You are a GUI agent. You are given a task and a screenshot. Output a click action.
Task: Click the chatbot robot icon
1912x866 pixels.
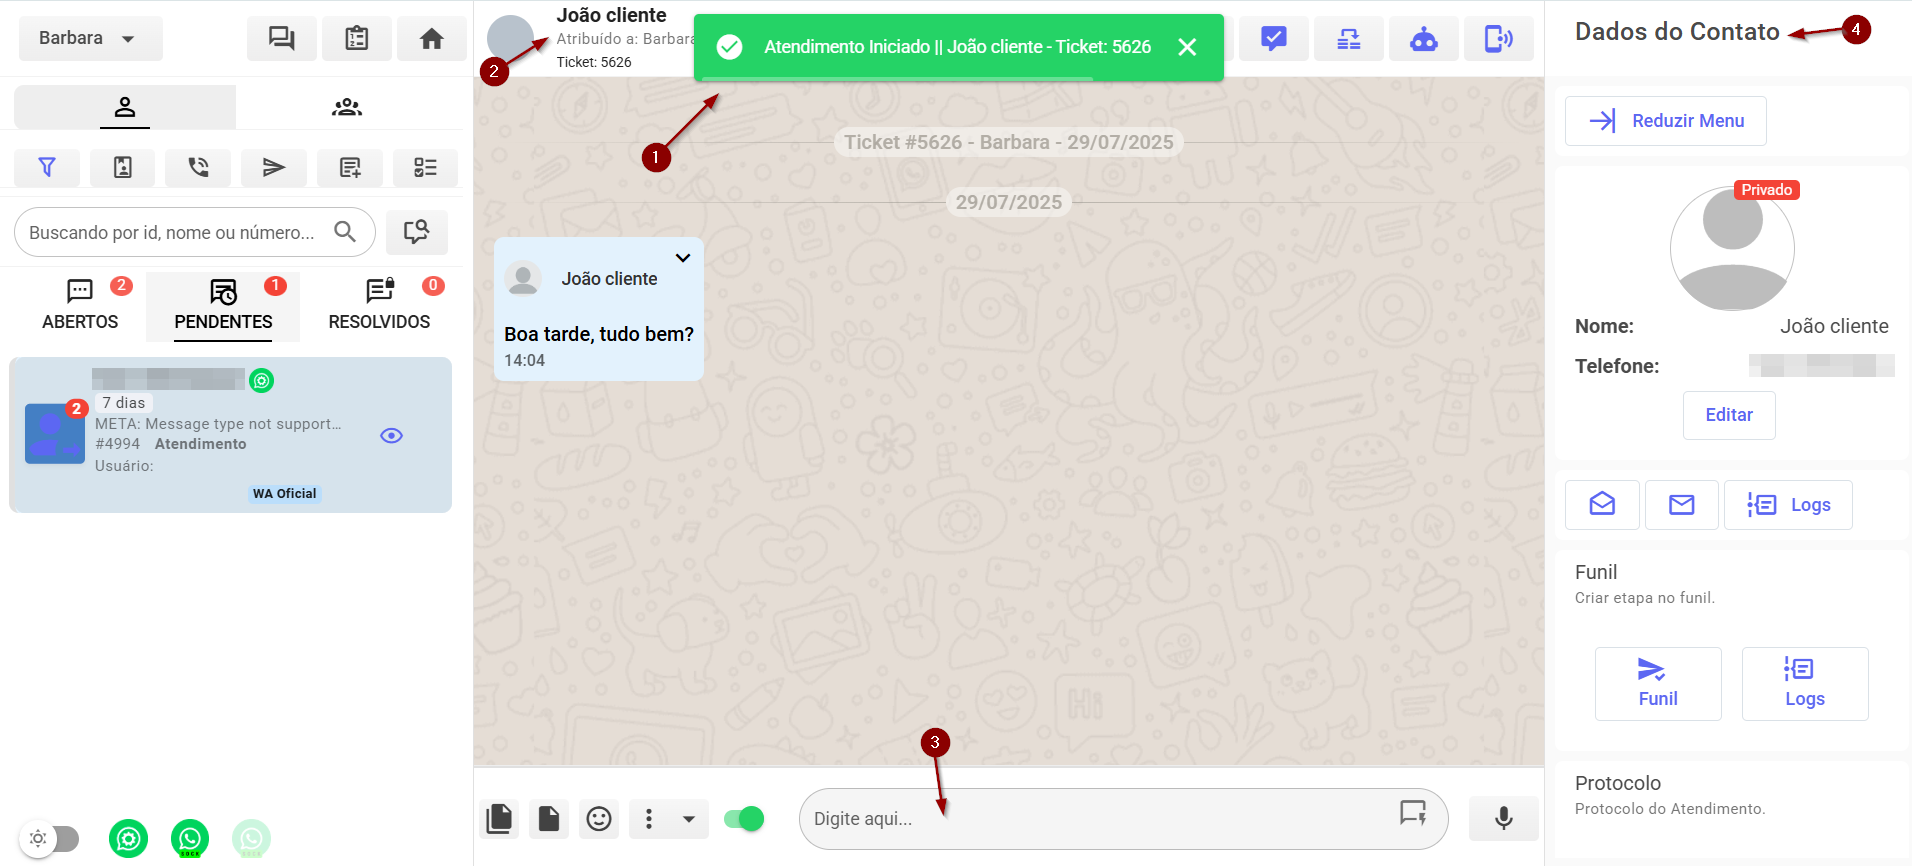(x=1423, y=39)
